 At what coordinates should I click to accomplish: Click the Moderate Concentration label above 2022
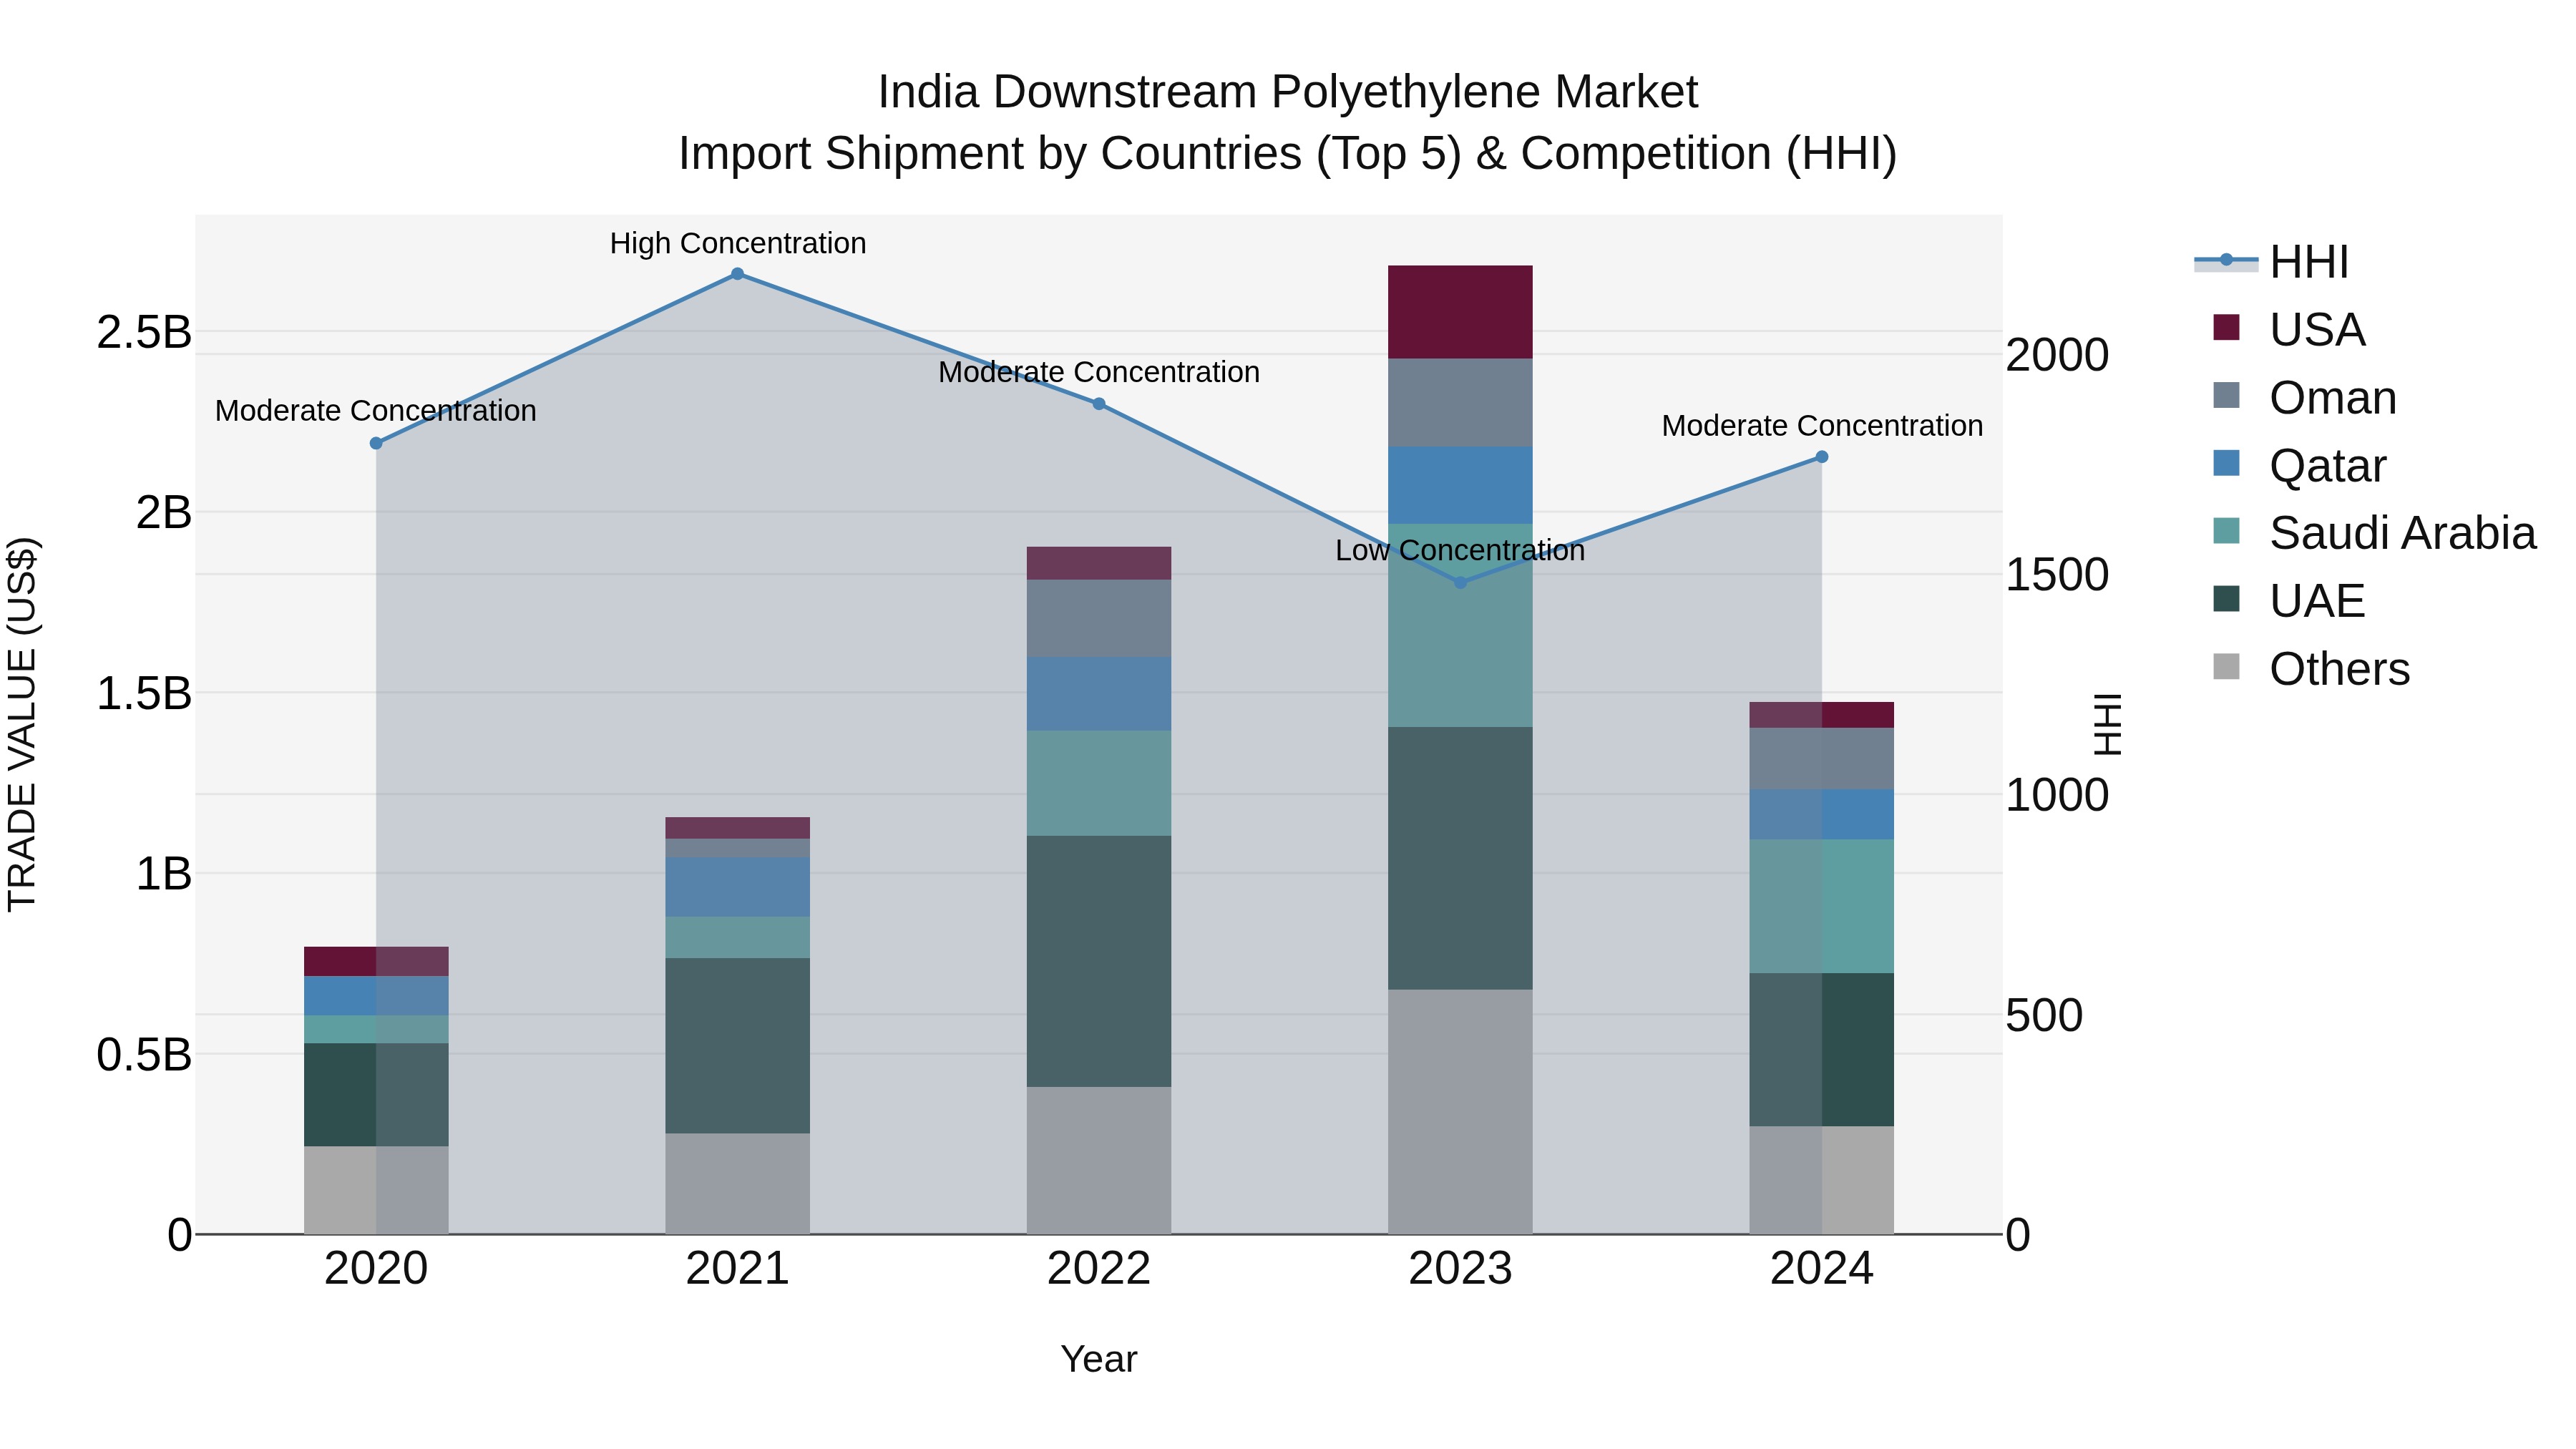point(1098,372)
